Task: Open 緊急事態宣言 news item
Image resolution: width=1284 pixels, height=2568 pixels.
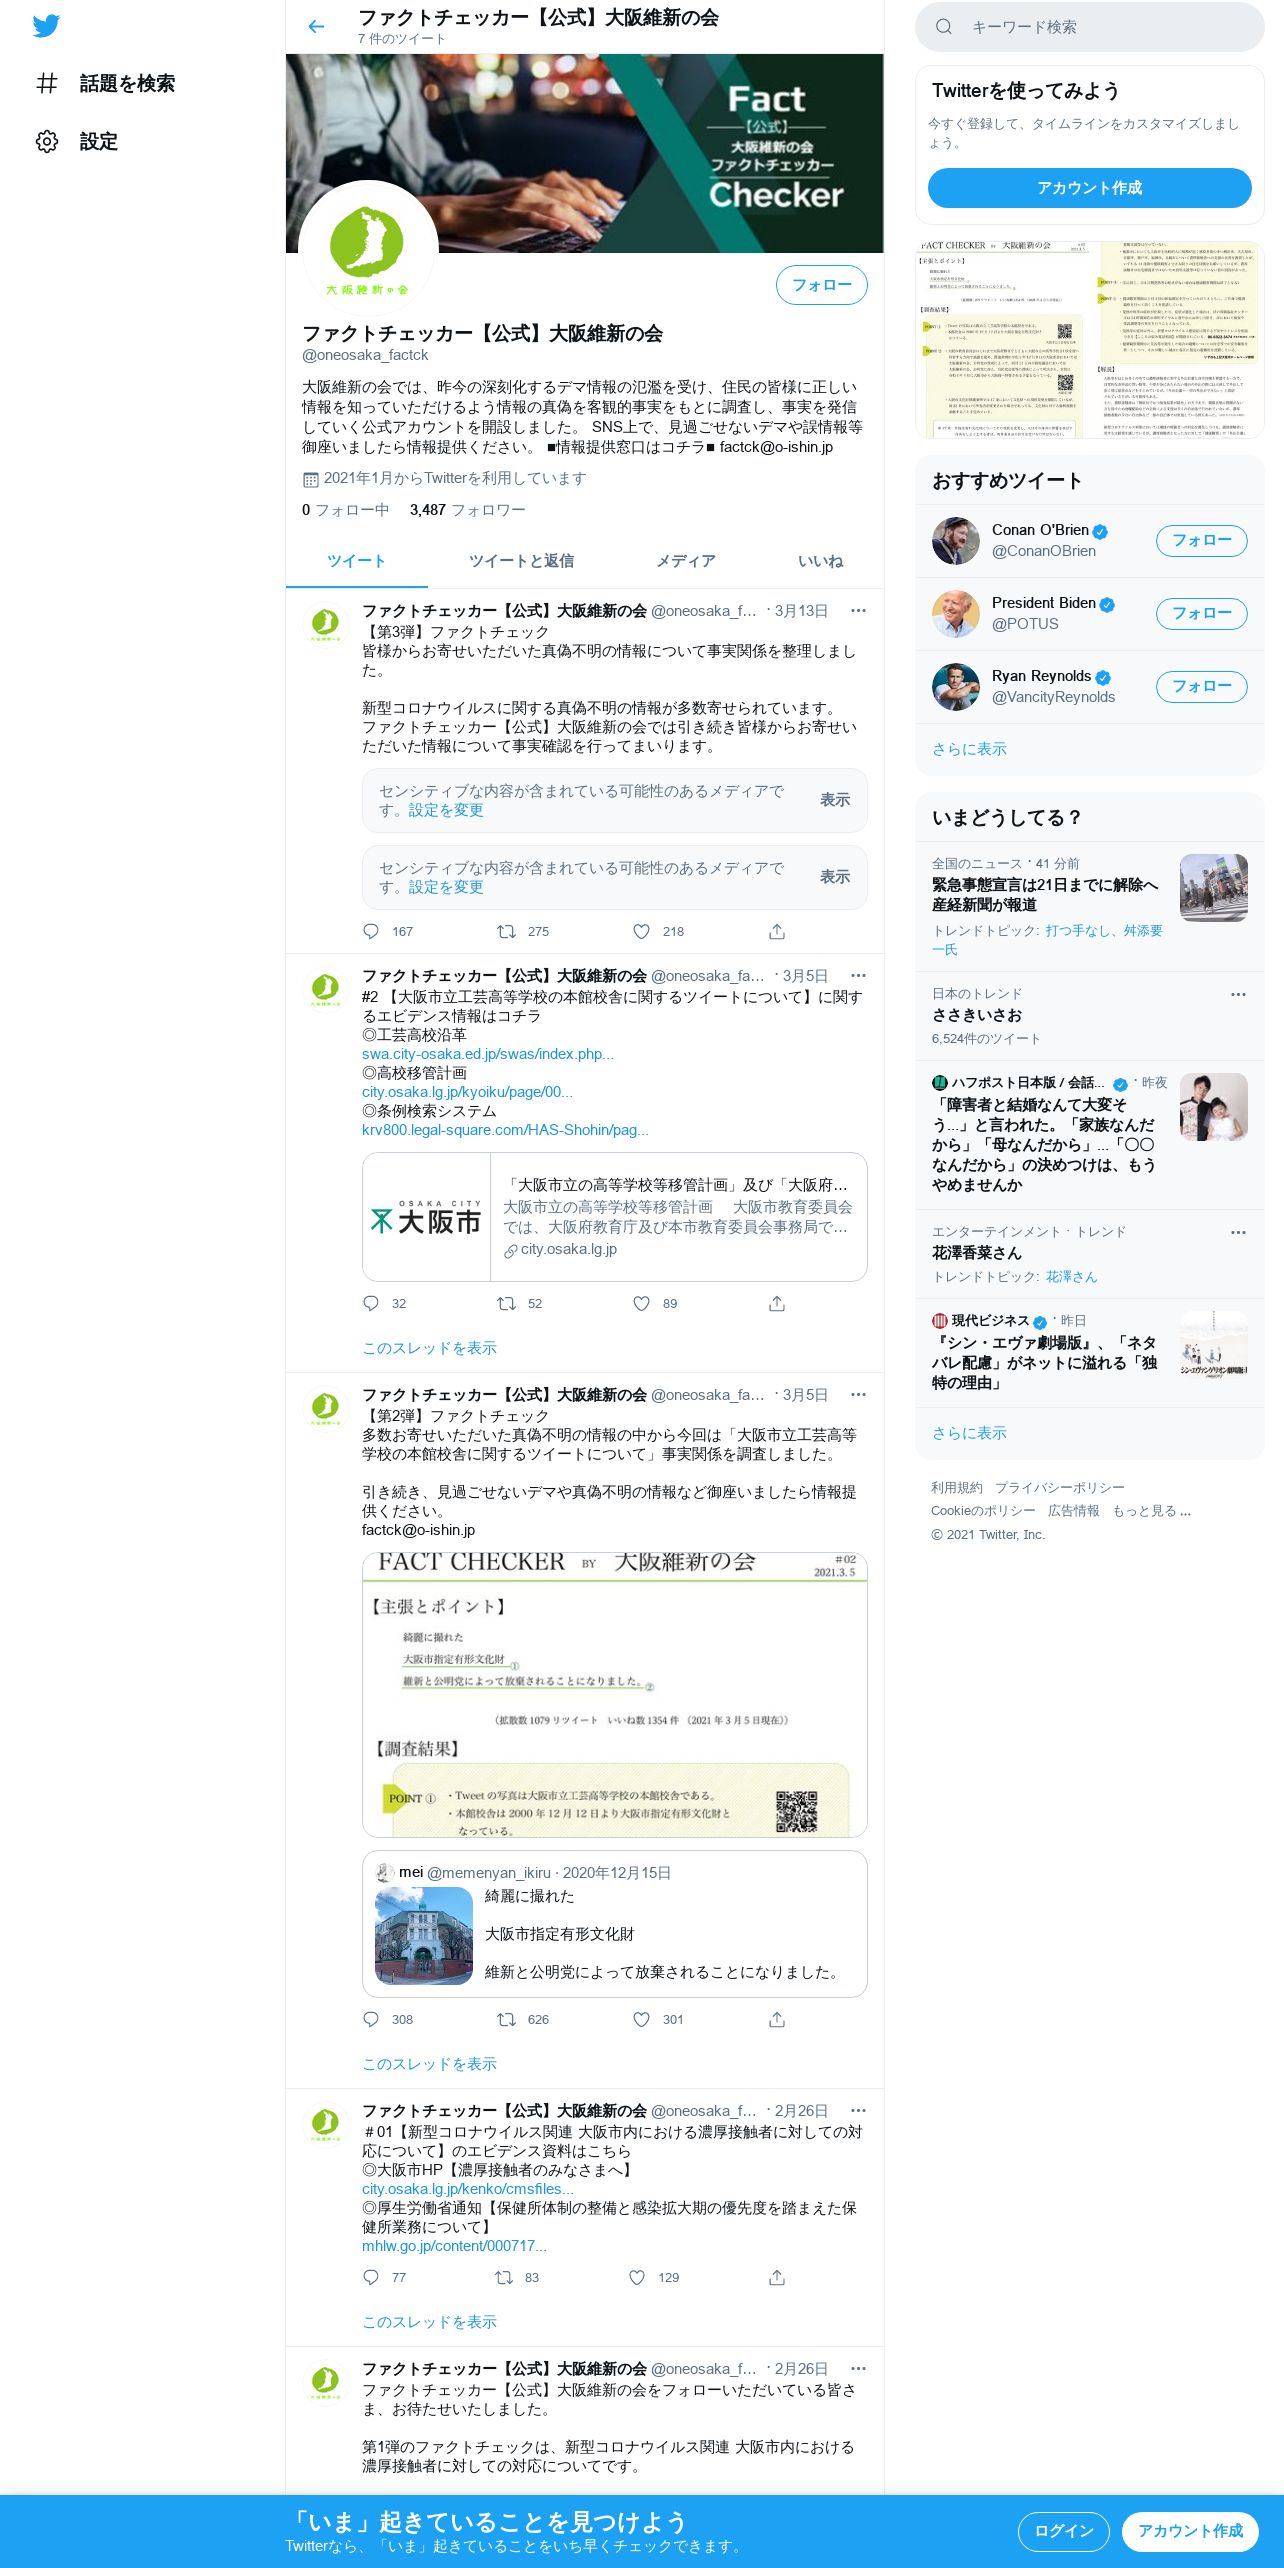Action: (1089, 906)
